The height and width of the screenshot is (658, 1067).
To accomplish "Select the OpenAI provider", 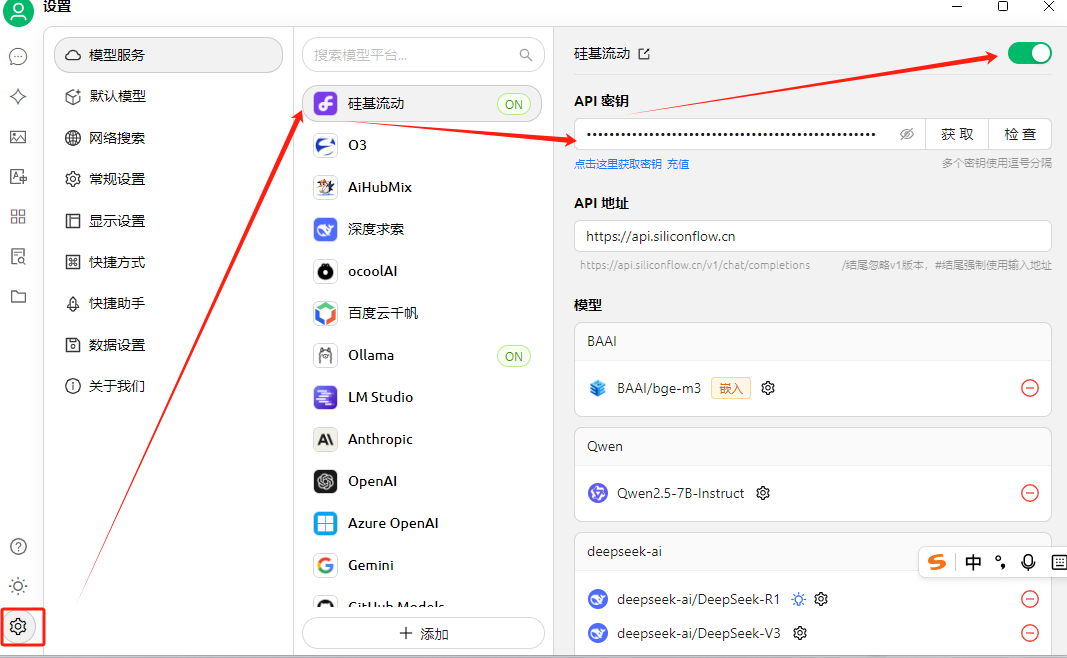I will click(422, 481).
